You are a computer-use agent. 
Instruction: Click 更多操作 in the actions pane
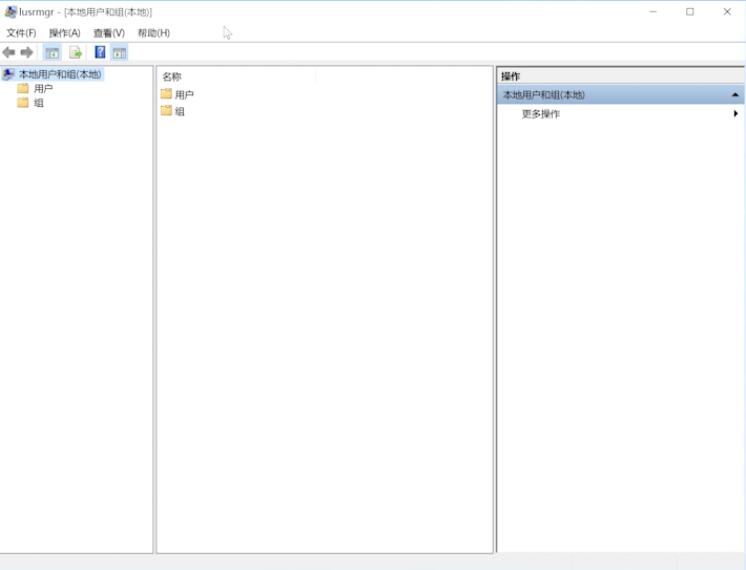pos(540,114)
